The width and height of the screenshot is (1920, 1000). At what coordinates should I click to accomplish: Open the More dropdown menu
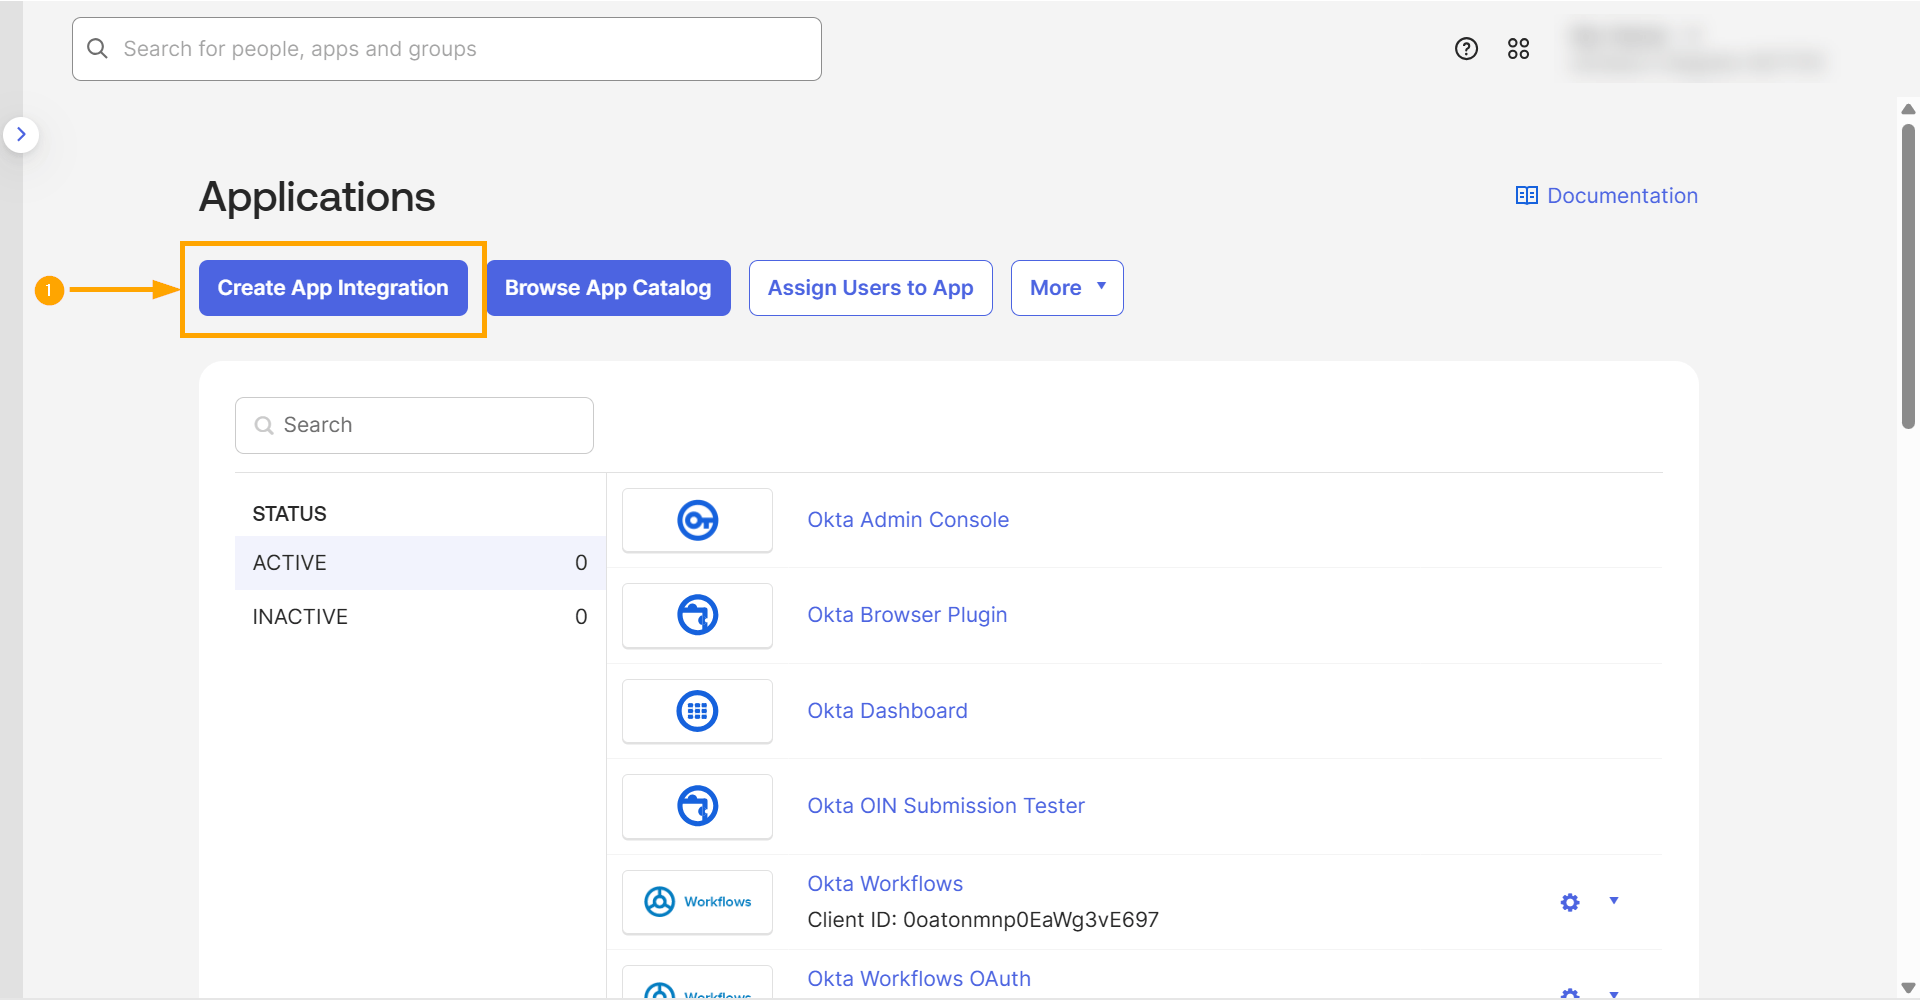(1067, 288)
